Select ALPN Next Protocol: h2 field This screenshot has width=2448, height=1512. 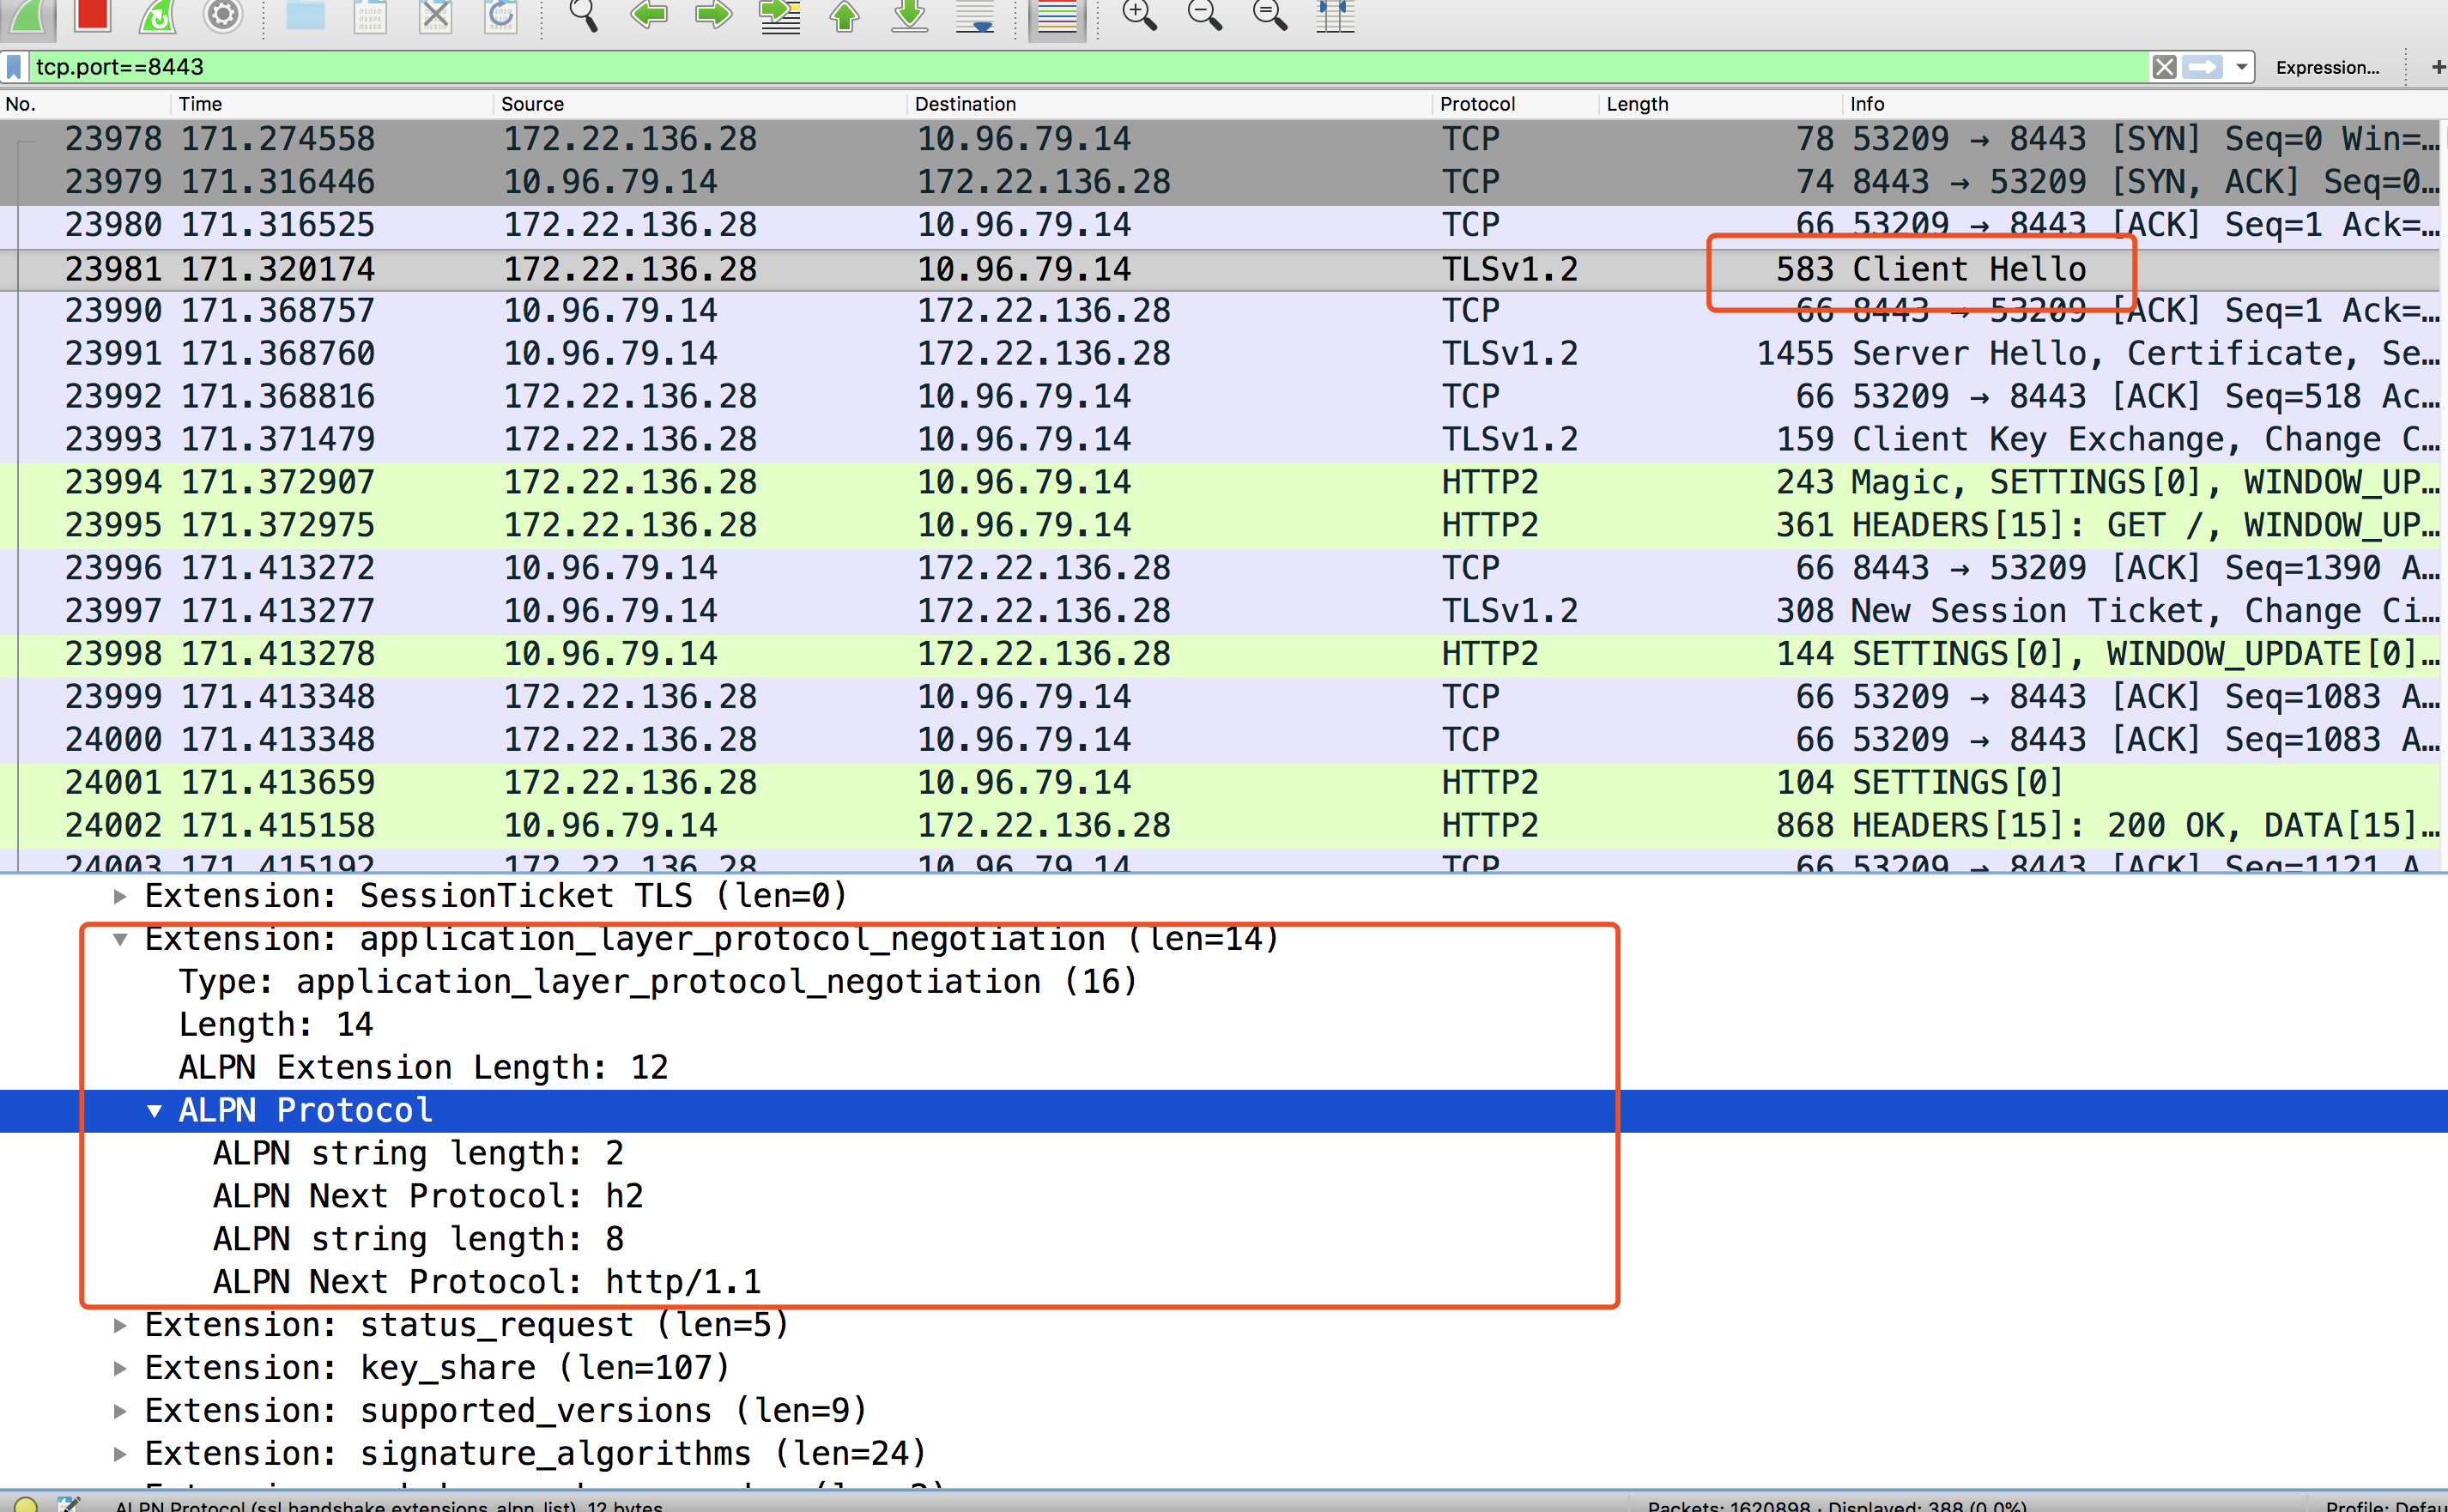coord(428,1197)
